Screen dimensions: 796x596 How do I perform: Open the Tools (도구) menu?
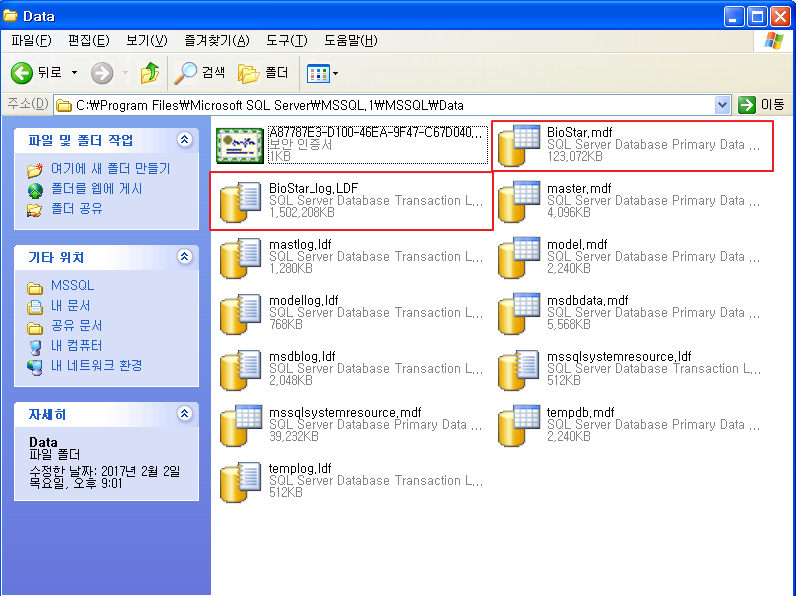tap(287, 41)
